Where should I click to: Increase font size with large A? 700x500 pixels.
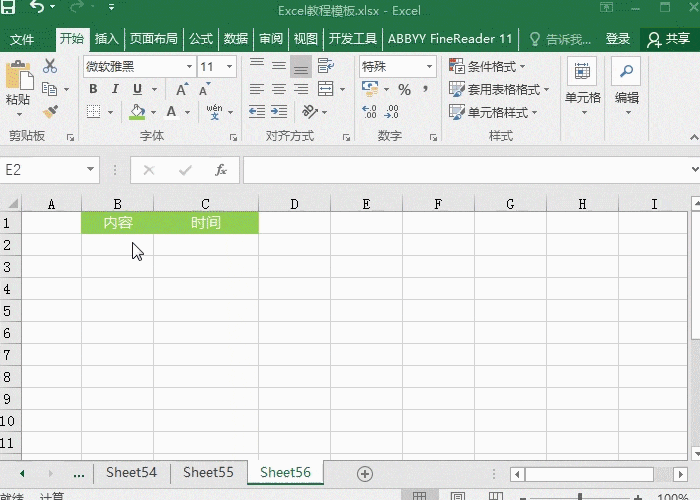coord(182,89)
